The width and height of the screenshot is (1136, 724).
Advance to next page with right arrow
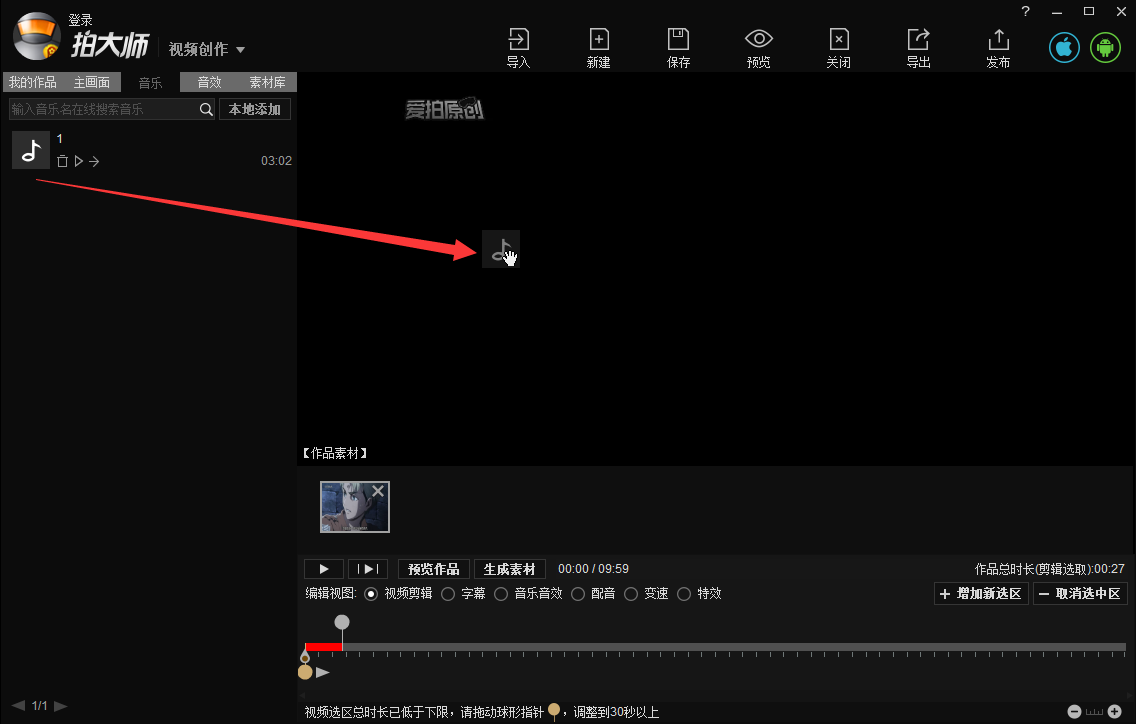pyautogui.click(x=60, y=705)
